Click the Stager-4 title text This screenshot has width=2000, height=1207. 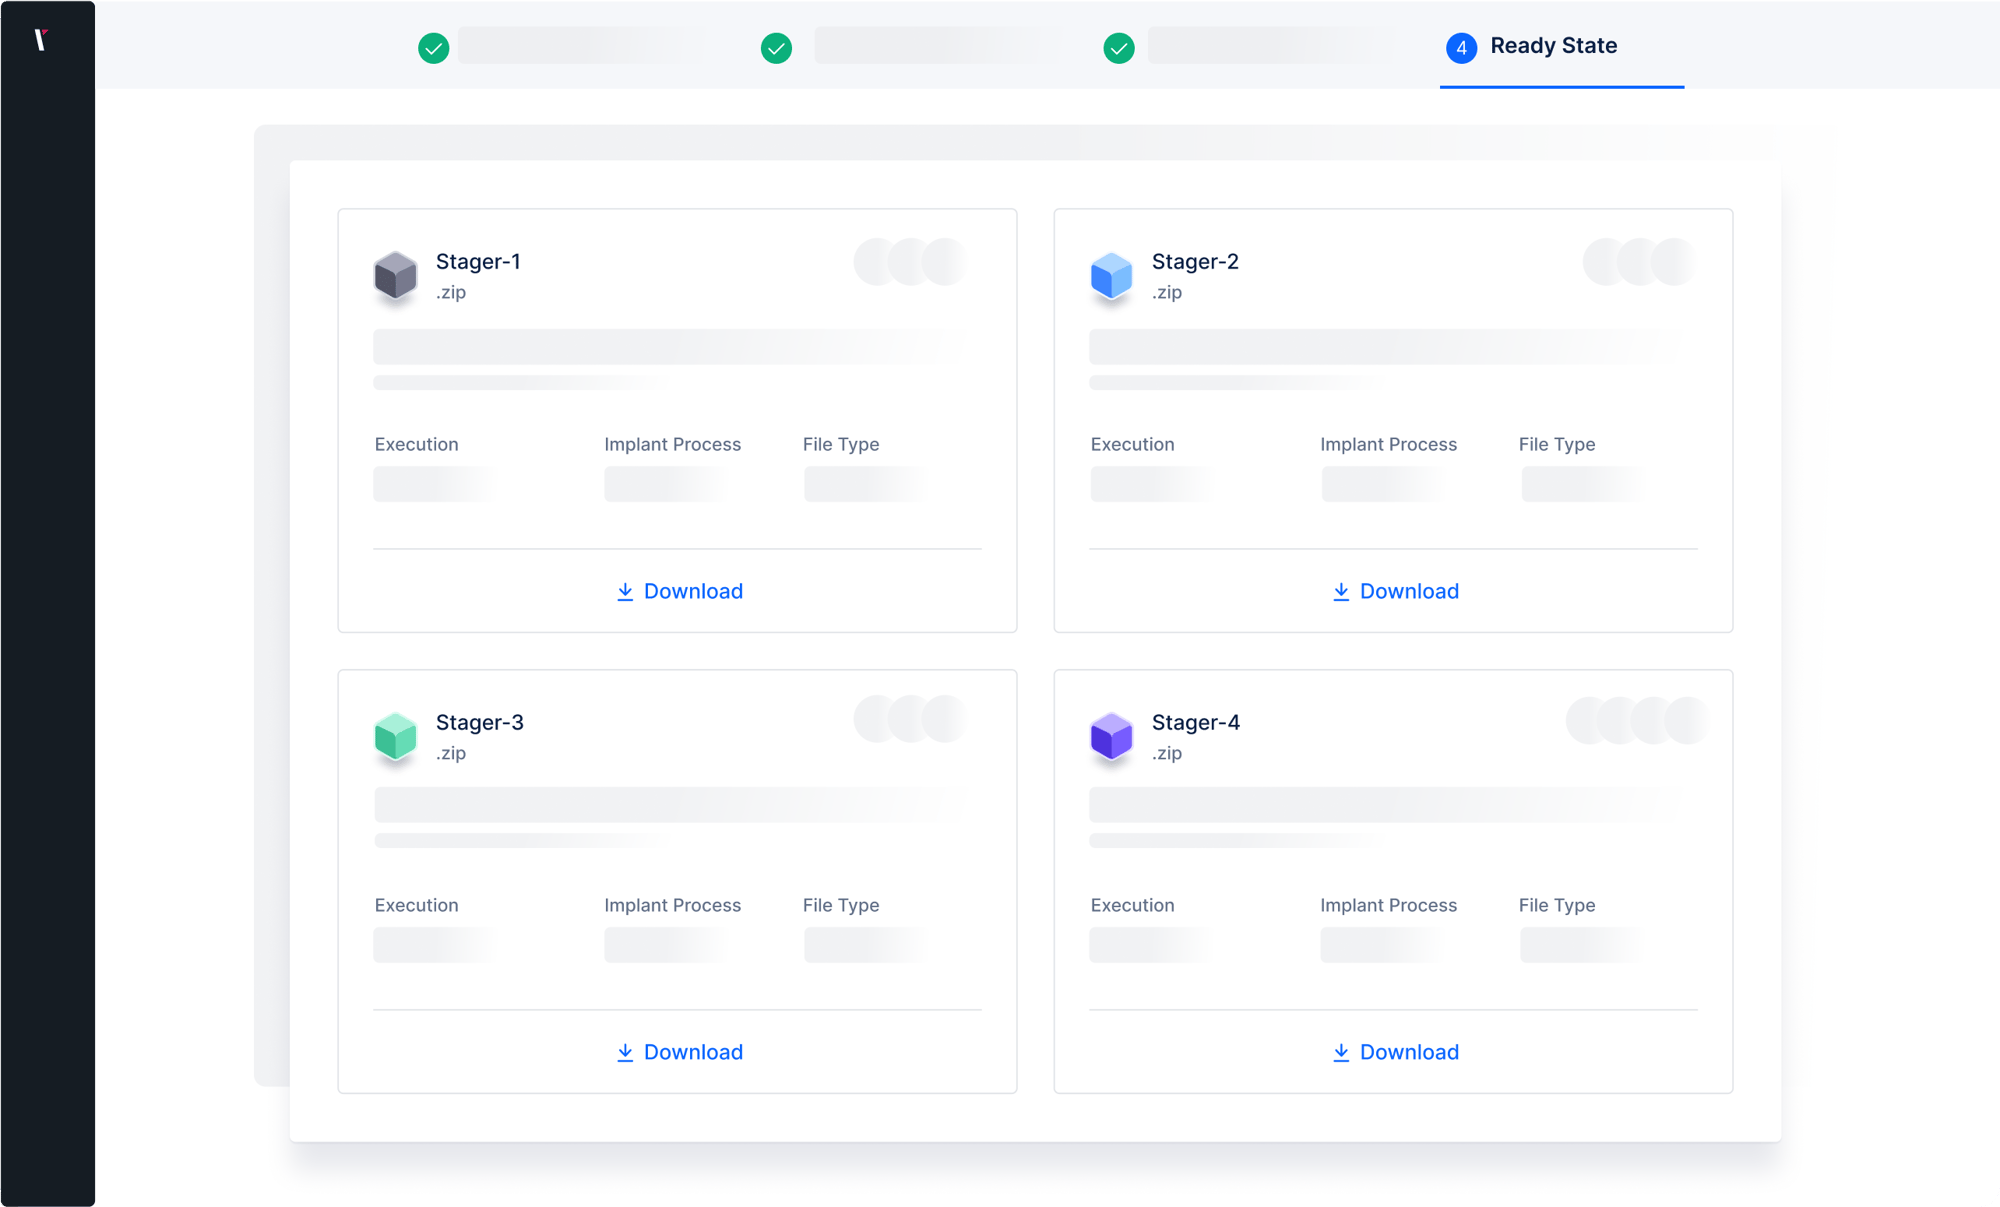pyautogui.click(x=1195, y=723)
